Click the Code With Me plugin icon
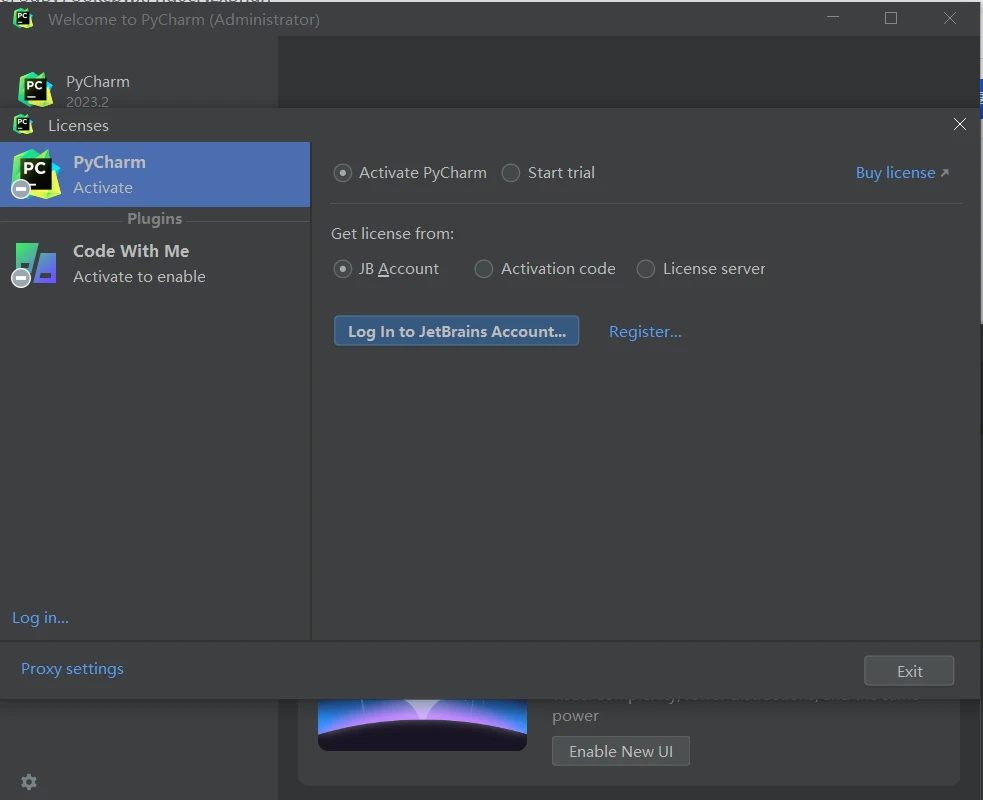This screenshot has width=983, height=800. [35, 264]
